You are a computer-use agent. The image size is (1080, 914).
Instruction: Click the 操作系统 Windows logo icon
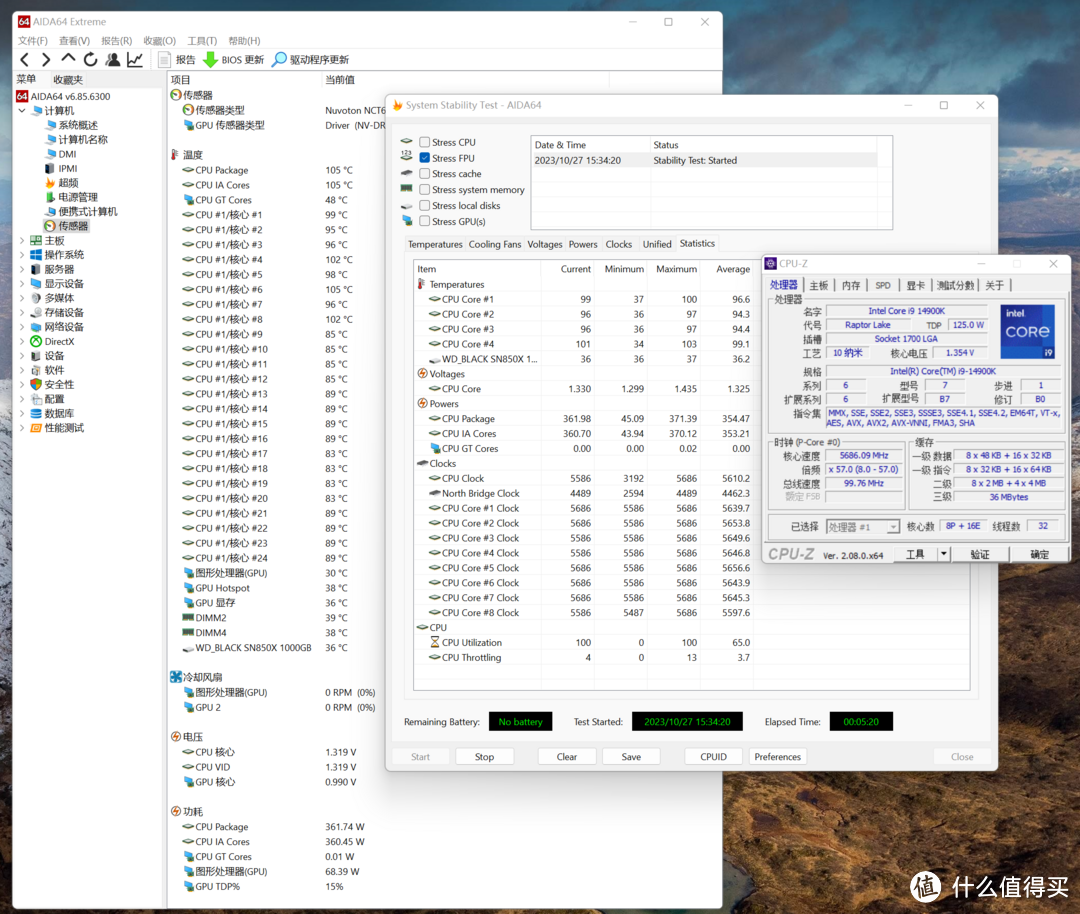coord(36,255)
